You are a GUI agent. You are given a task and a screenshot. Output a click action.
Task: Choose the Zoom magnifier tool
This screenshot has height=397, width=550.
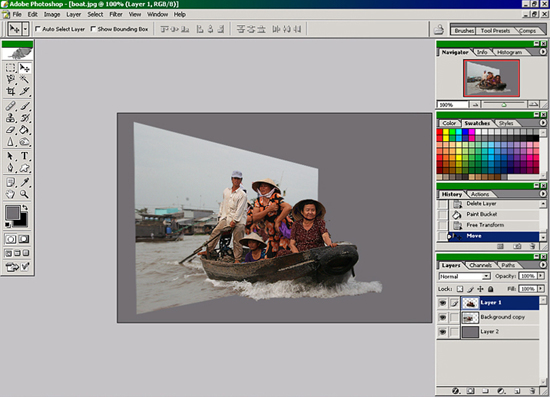(x=24, y=194)
